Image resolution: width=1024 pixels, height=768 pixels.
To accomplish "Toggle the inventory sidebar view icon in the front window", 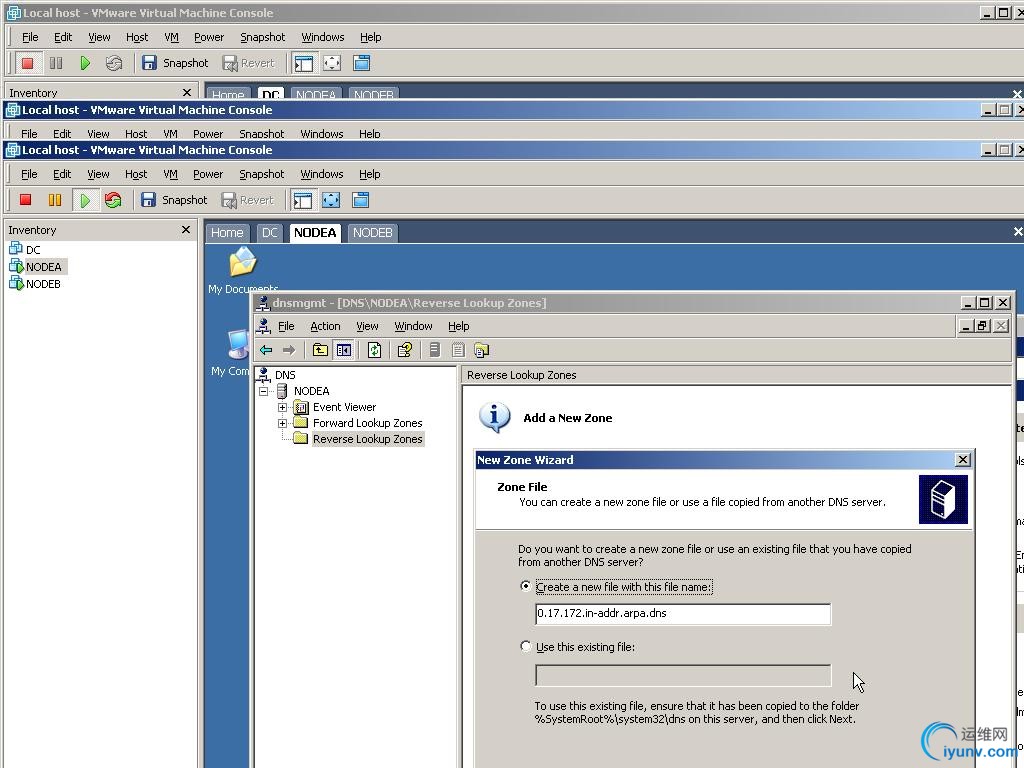I will tap(302, 200).
